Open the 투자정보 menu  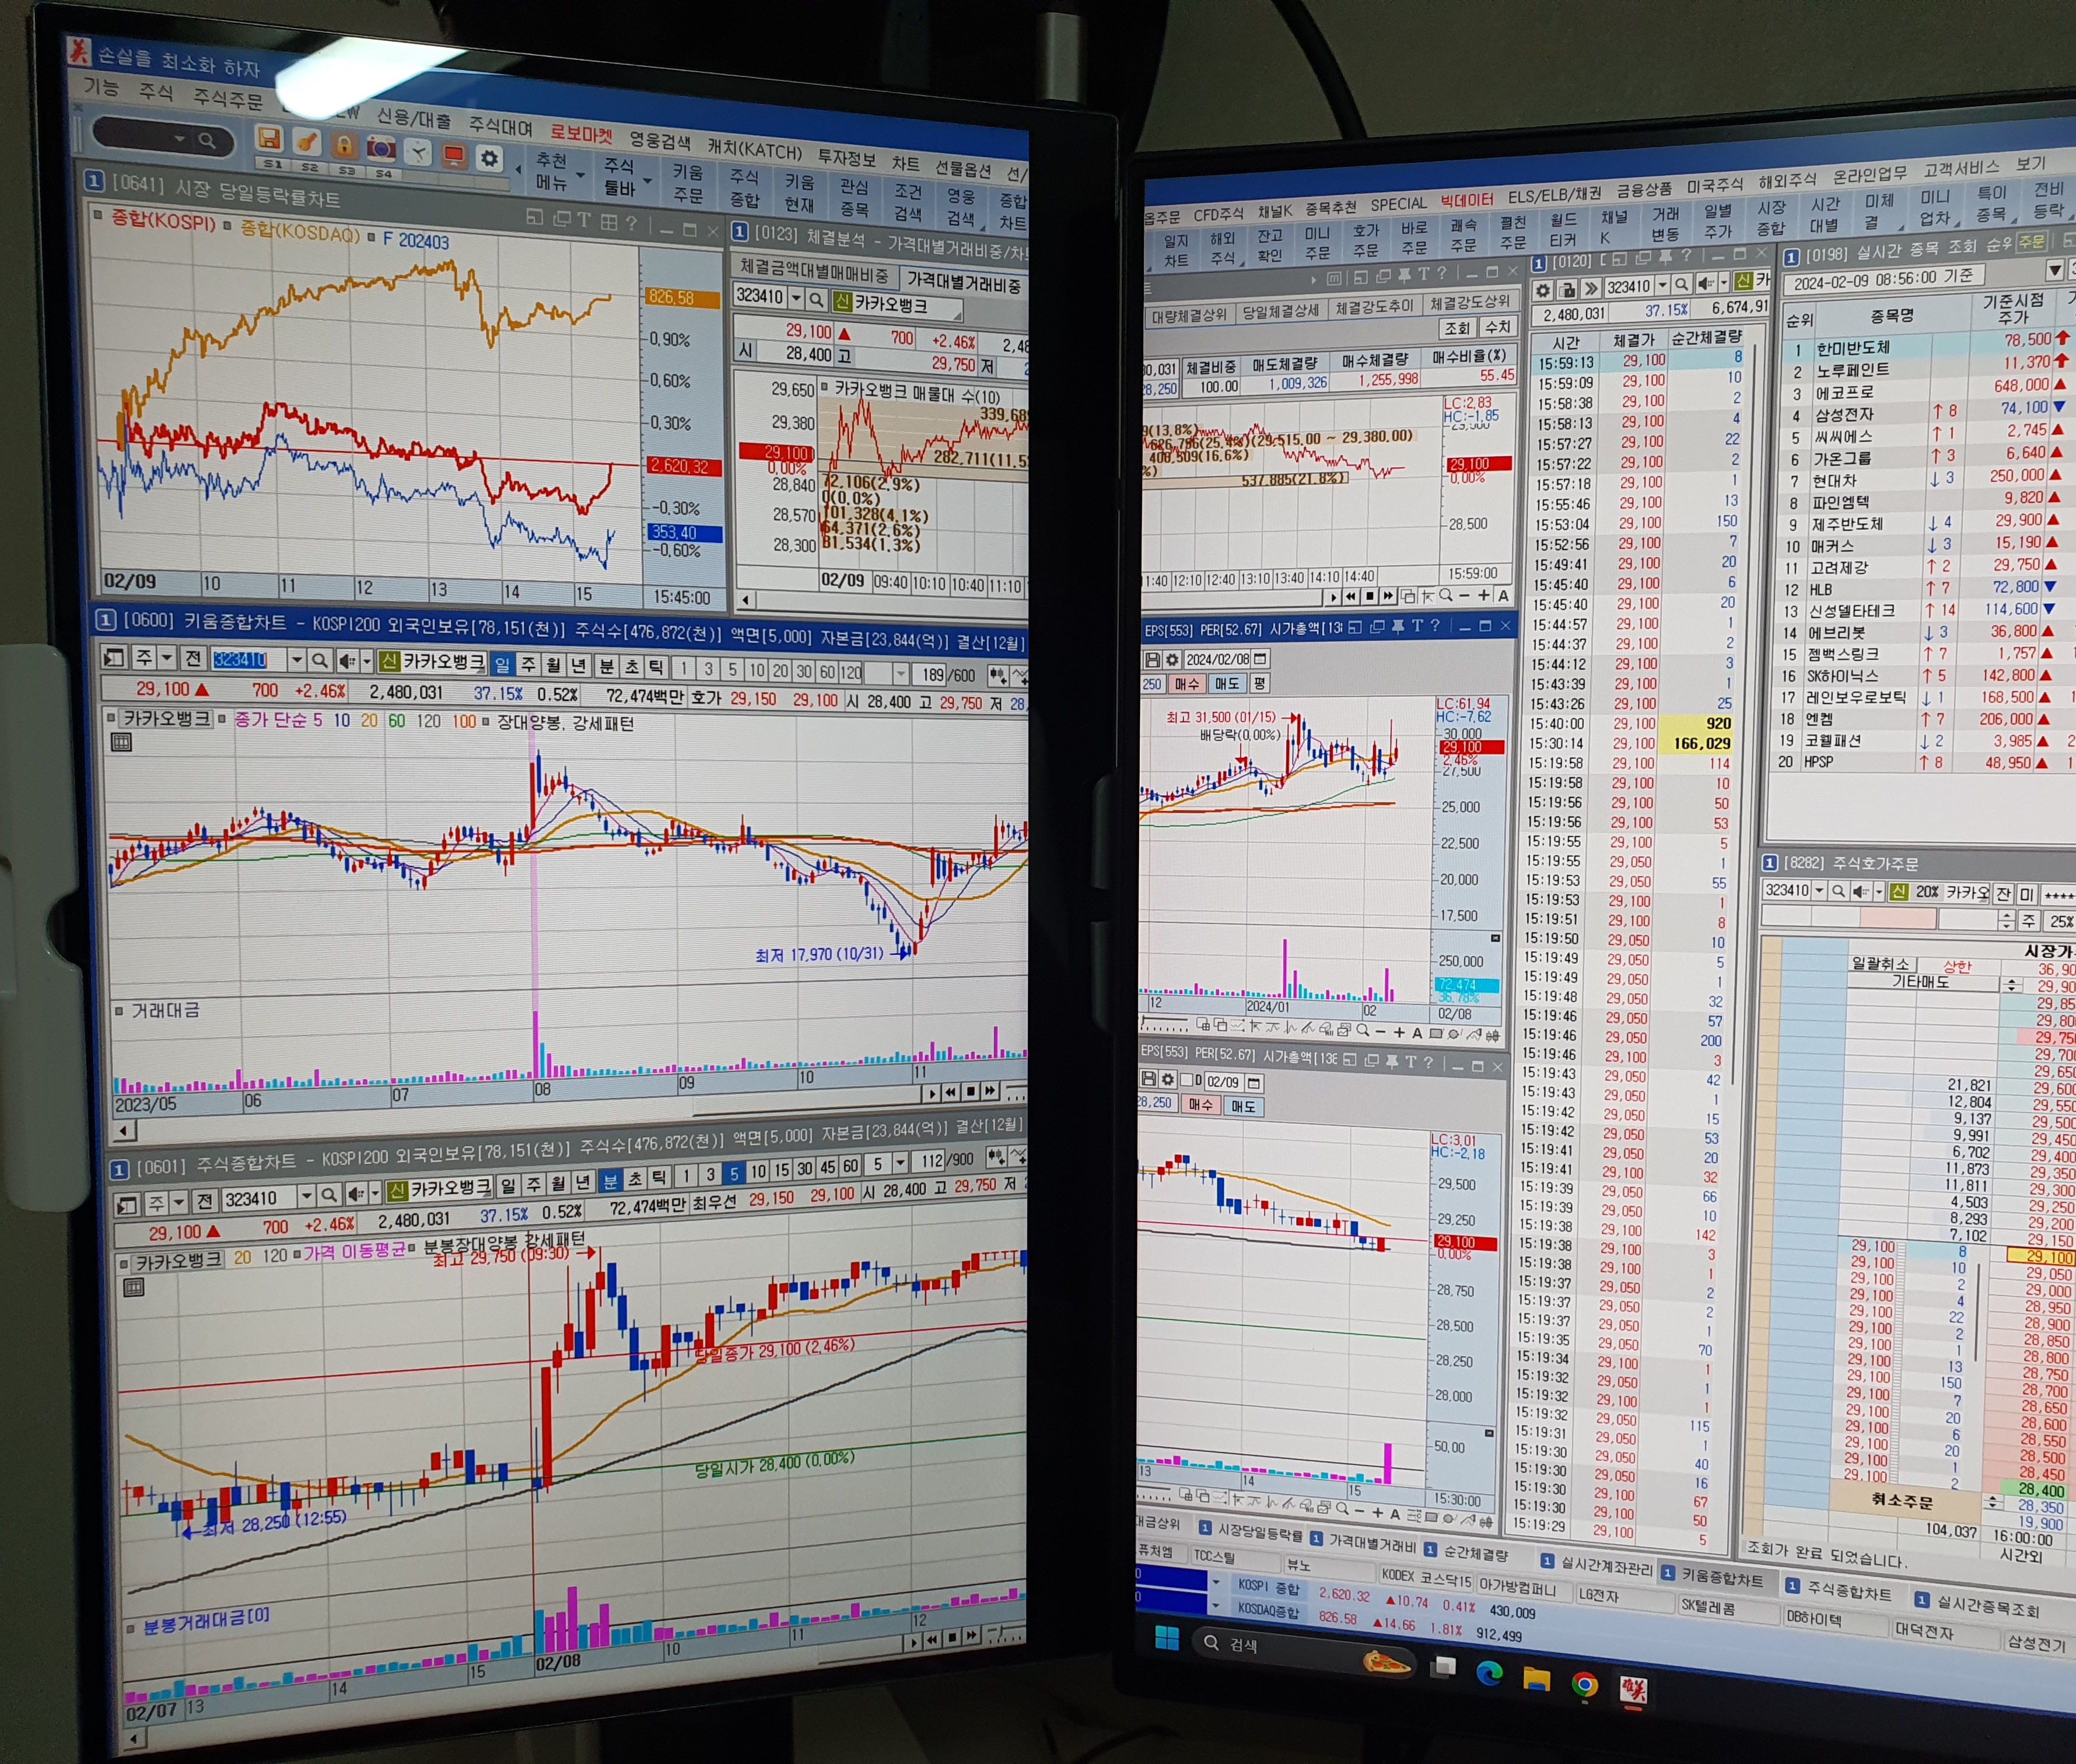tap(847, 158)
